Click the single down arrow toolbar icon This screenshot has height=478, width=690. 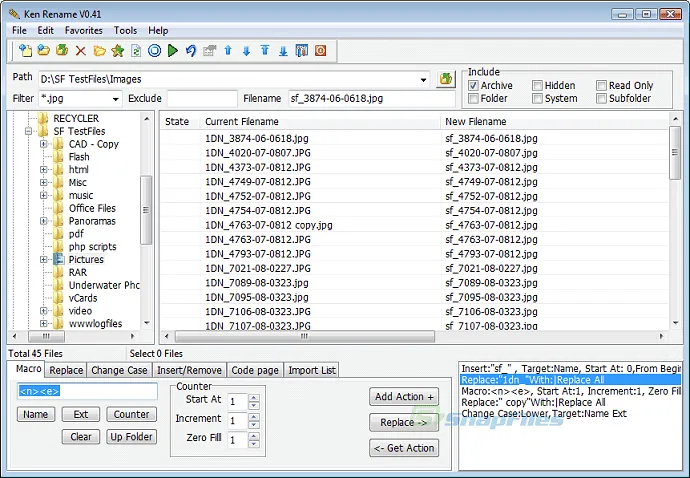click(x=246, y=50)
